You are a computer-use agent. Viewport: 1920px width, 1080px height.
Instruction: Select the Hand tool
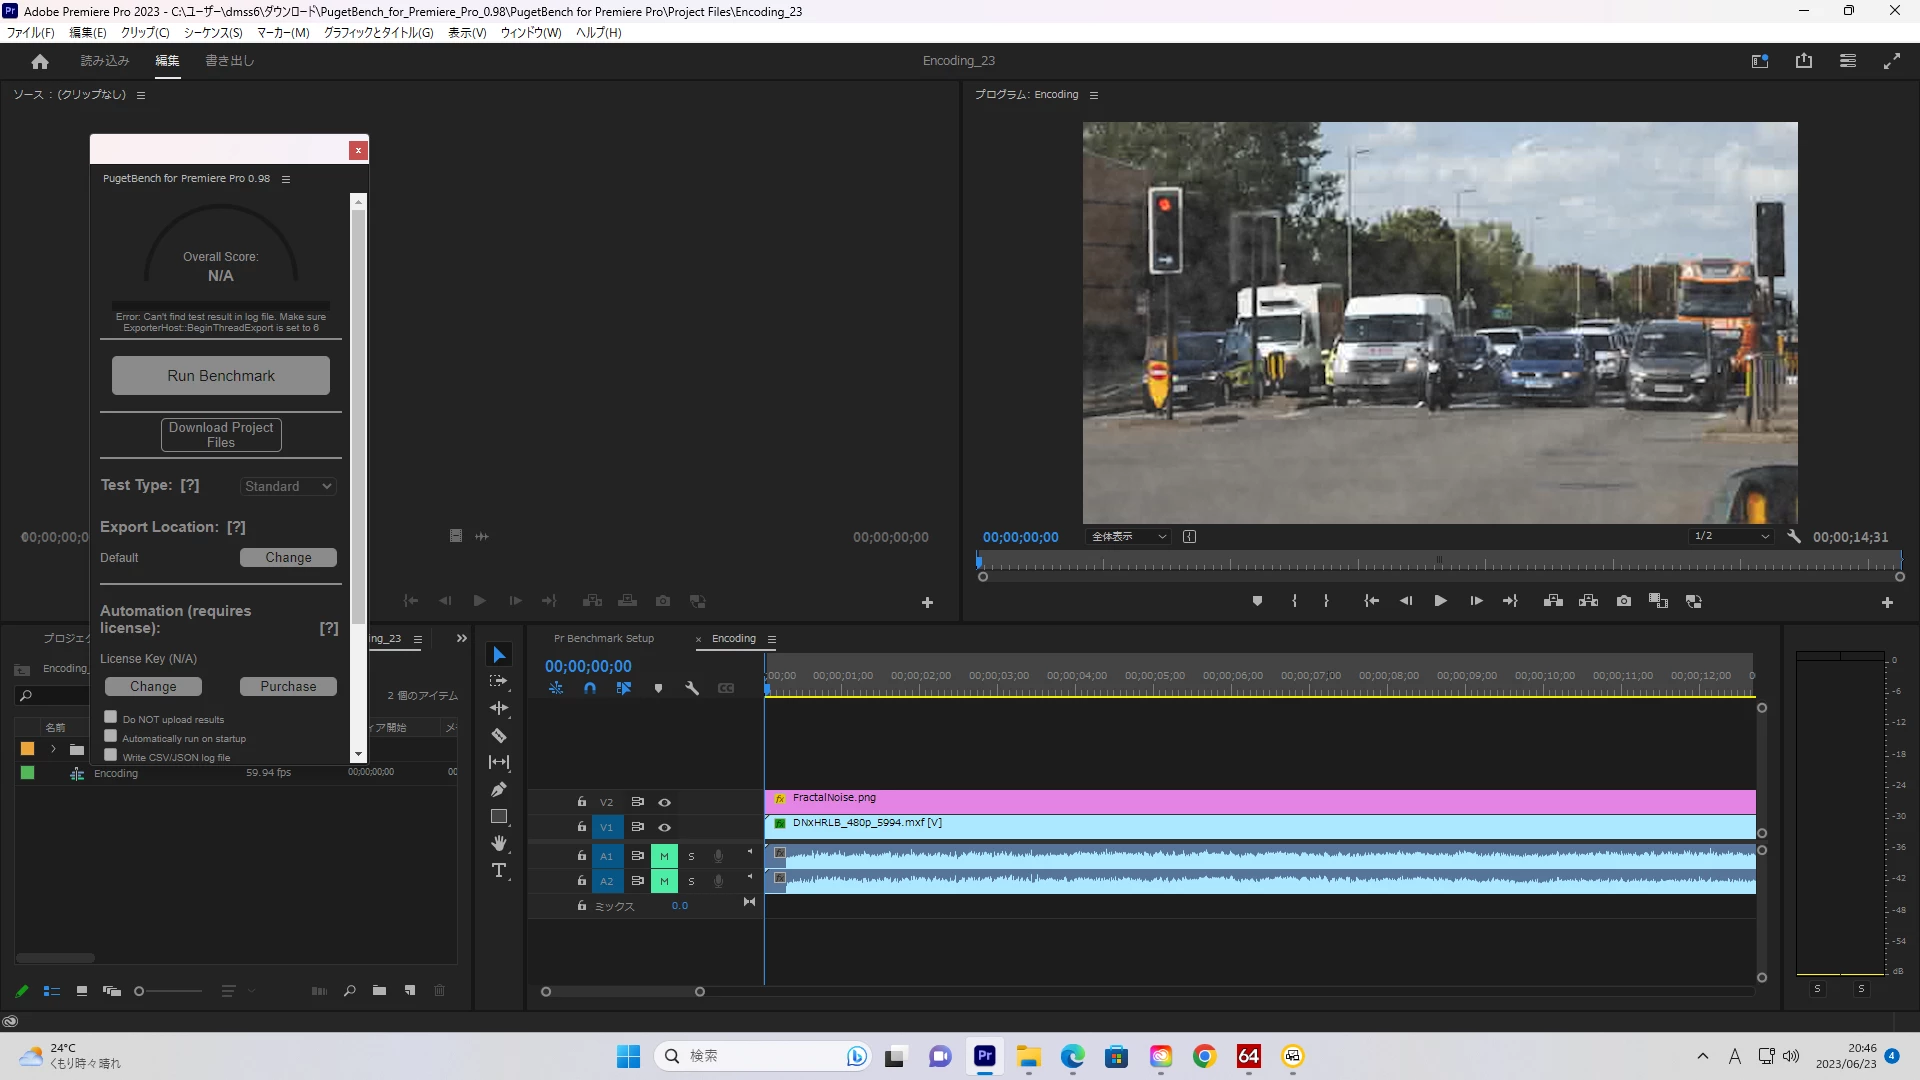pos(499,844)
